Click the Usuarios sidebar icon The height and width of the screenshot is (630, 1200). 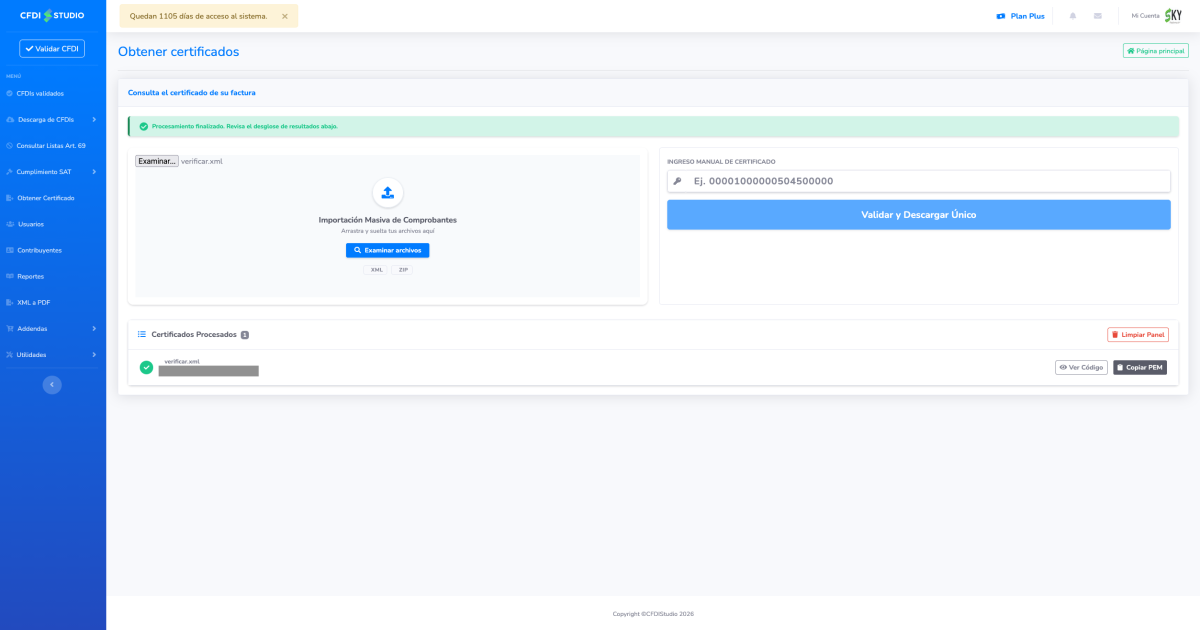(10, 224)
